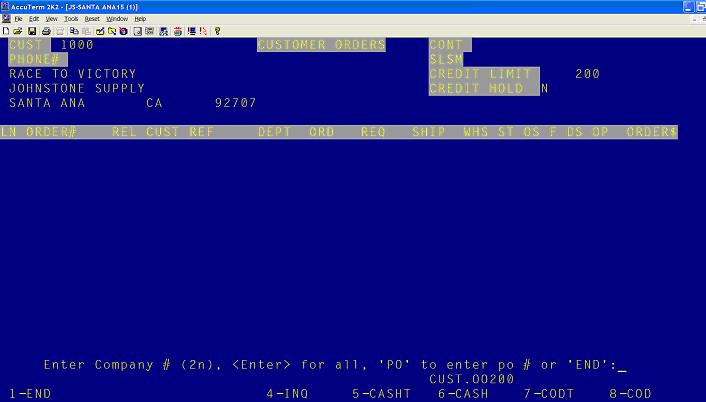The height and width of the screenshot is (402, 706).
Task: Click the 4-INQ function key label
Action: click(287, 393)
